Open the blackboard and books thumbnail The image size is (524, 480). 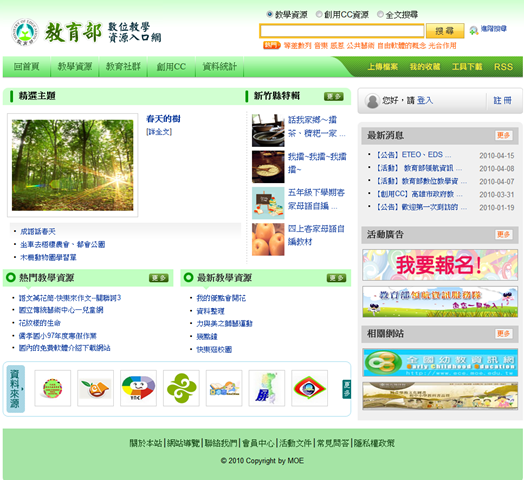click(x=268, y=203)
